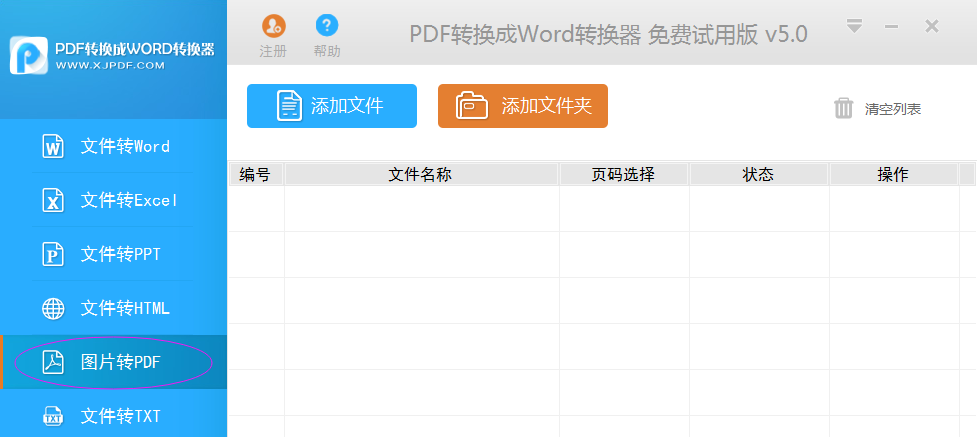977x437 pixels.
Task: Click the trash can icon
Action: (843, 108)
